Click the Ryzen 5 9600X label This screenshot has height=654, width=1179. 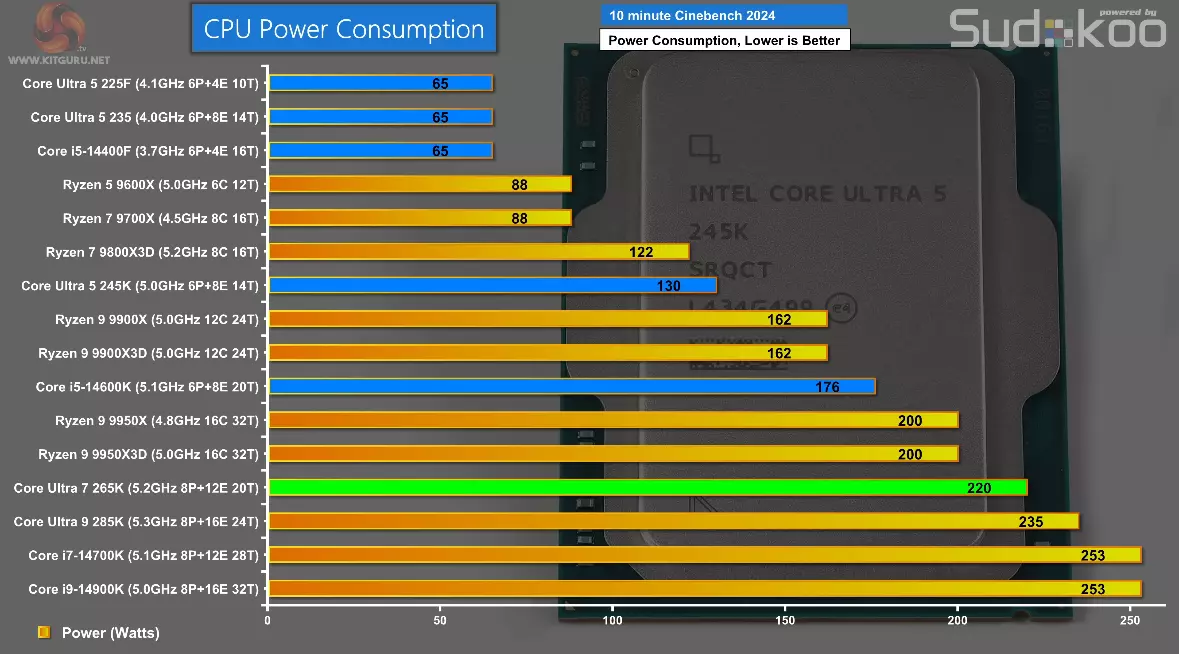coord(160,185)
